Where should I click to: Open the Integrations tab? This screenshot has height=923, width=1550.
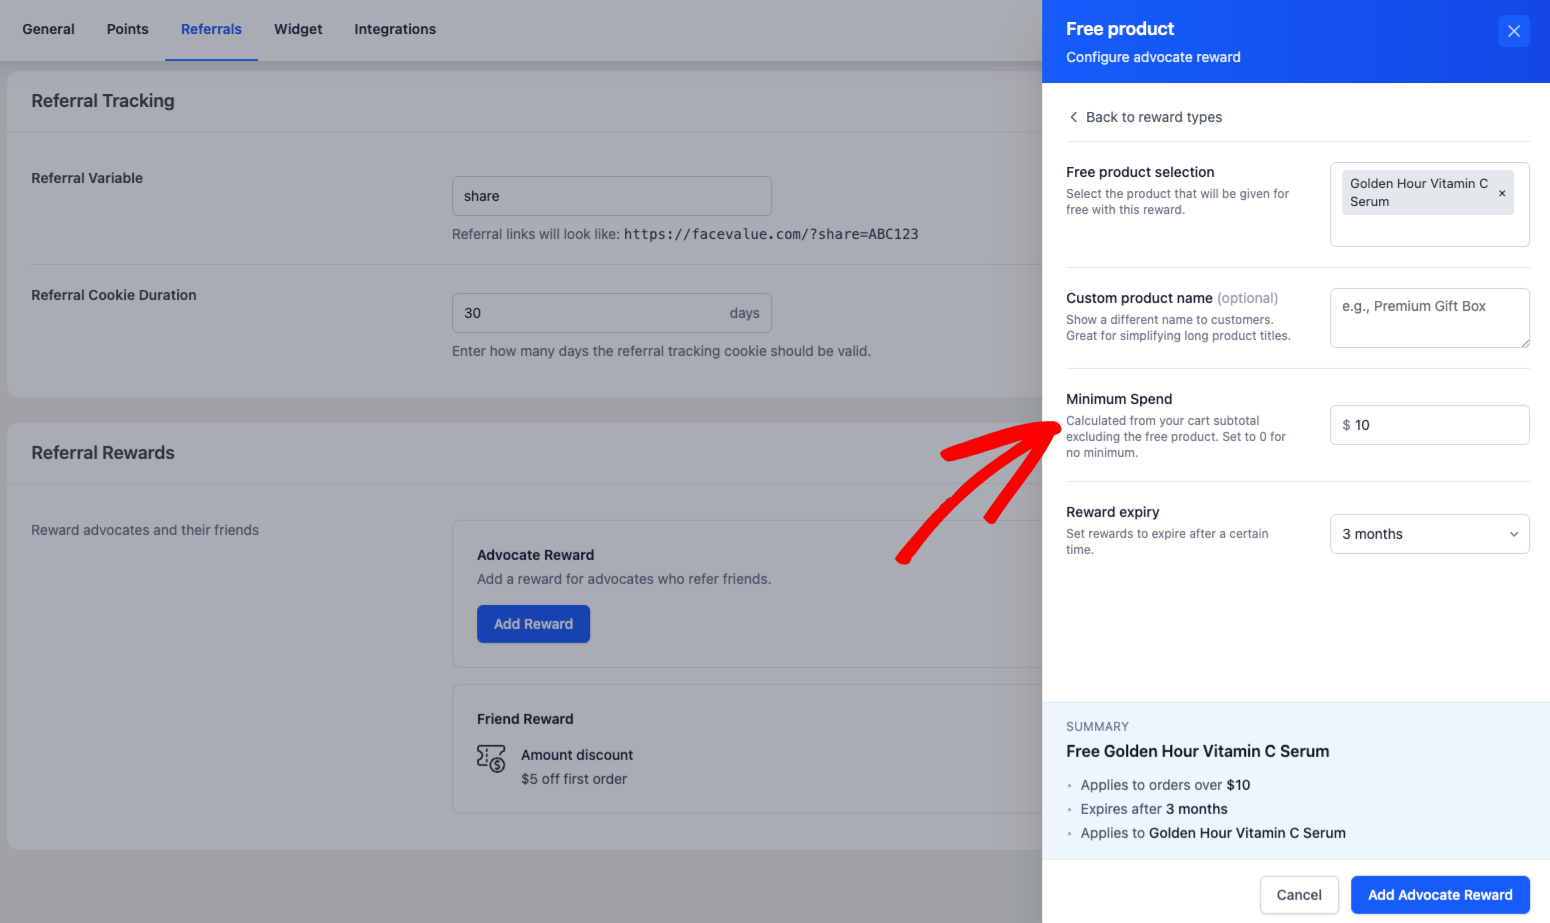[x=395, y=29]
